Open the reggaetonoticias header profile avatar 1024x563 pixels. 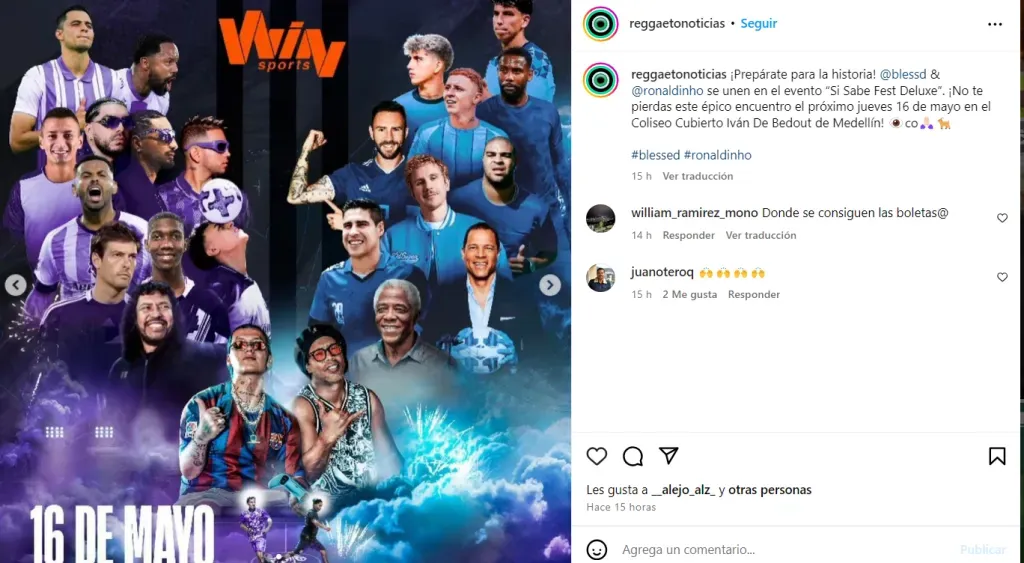tap(601, 24)
